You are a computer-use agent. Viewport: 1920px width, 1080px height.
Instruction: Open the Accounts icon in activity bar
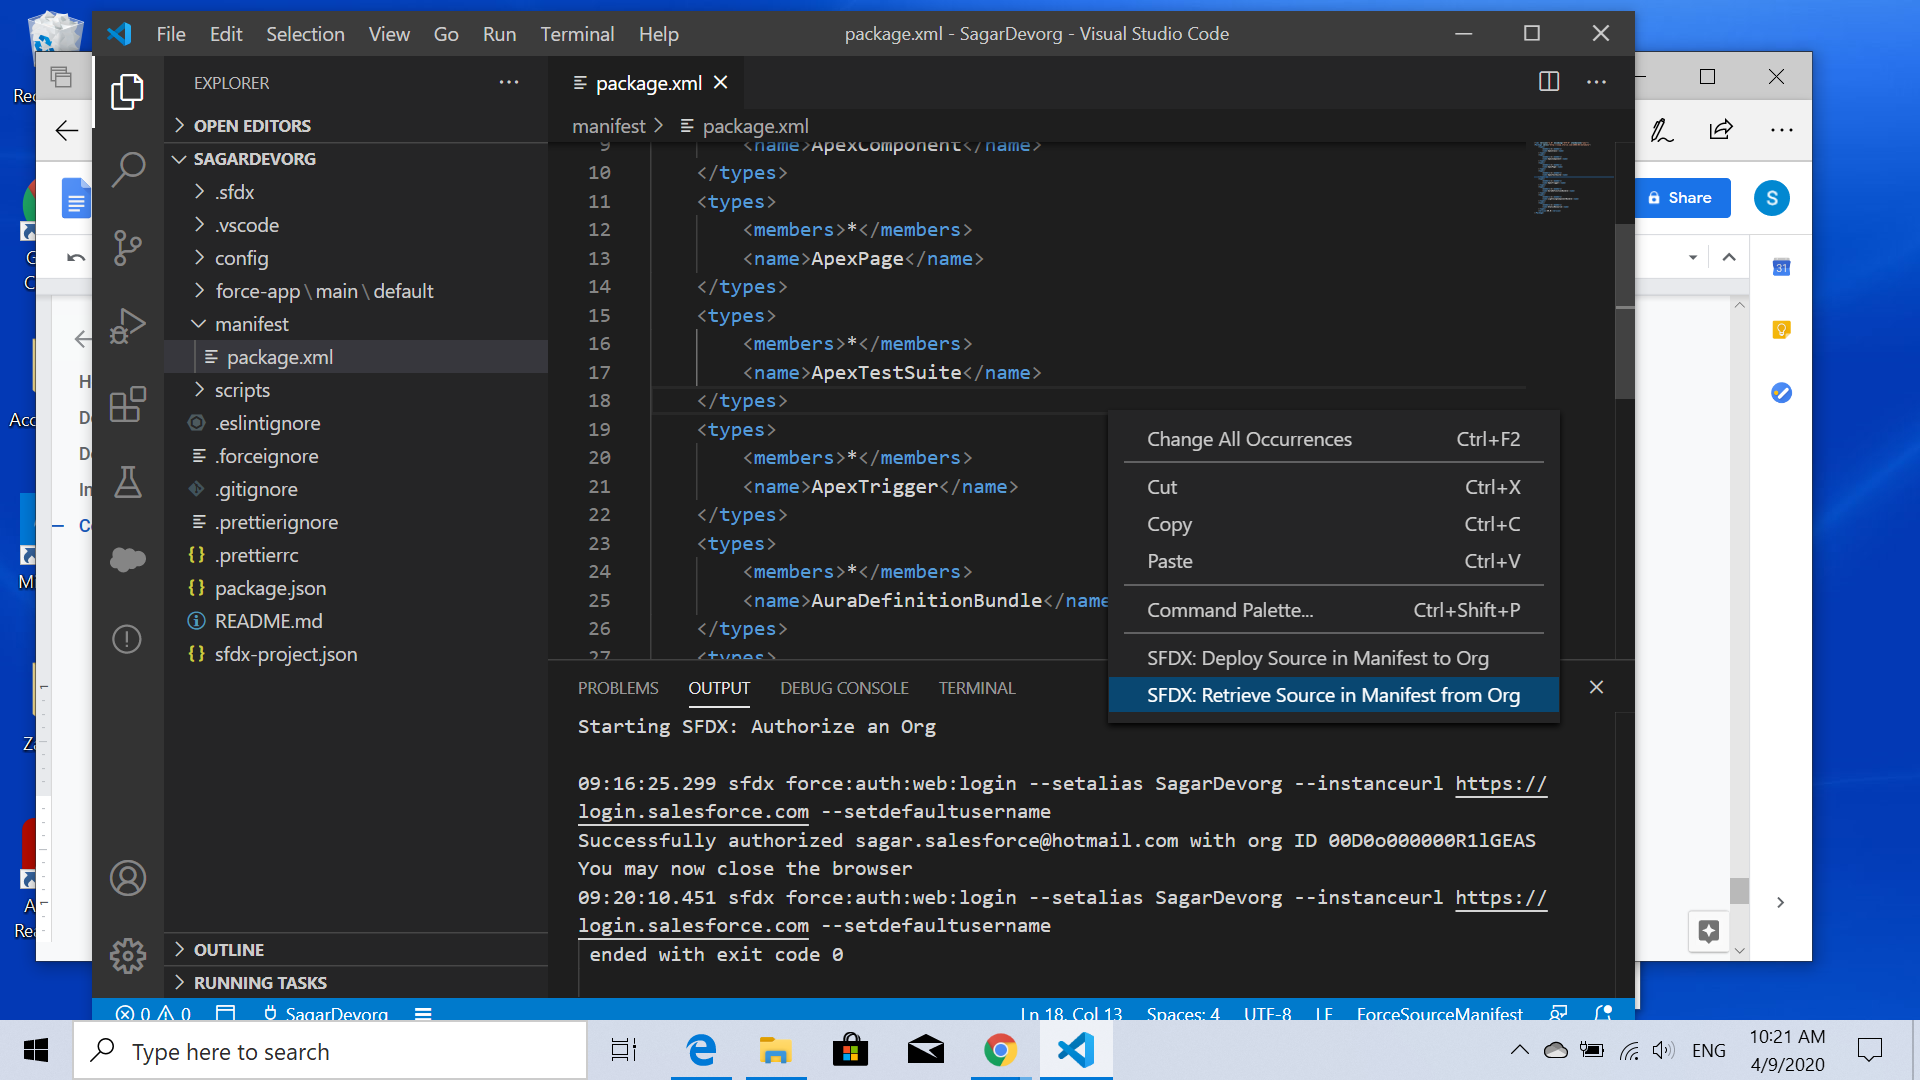tap(127, 878)
